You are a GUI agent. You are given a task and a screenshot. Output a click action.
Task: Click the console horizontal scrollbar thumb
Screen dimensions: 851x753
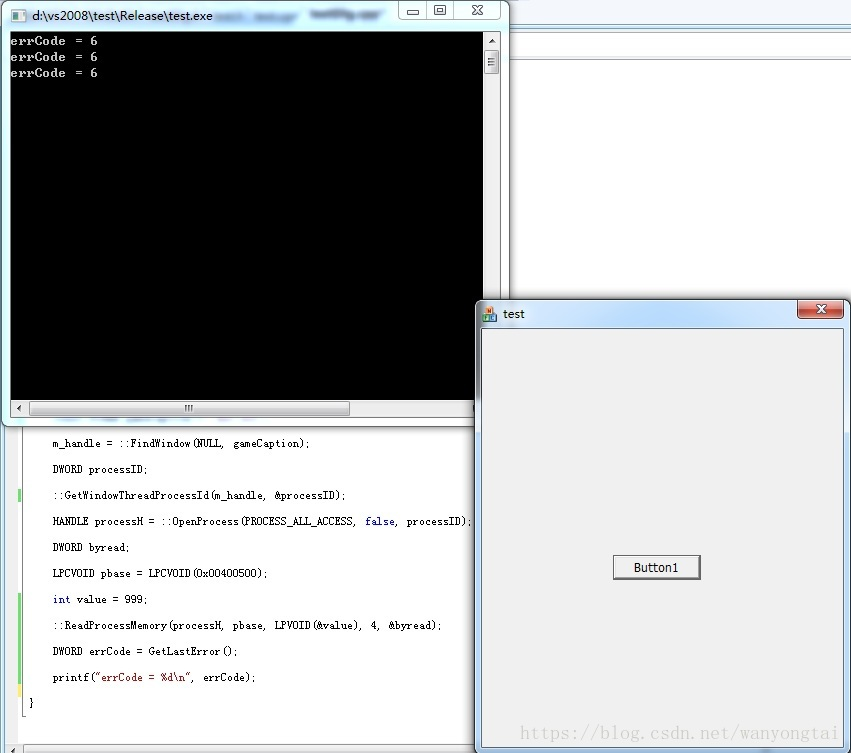pos(189,408)
